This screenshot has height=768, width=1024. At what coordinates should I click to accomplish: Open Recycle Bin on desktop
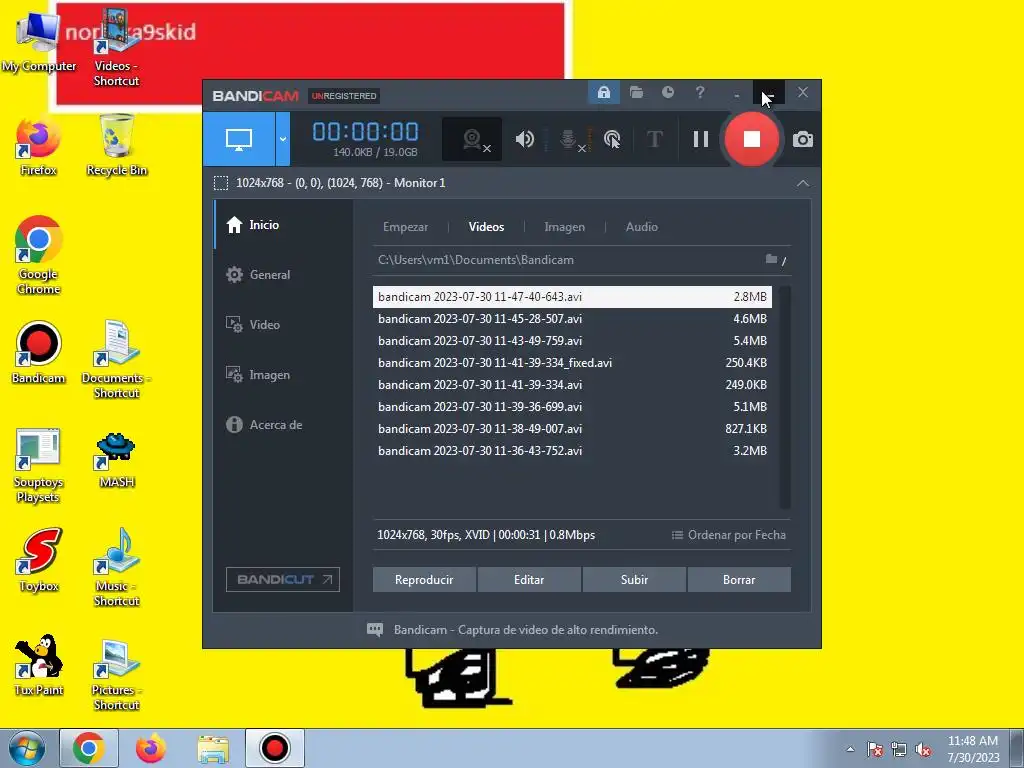point(117,145)
